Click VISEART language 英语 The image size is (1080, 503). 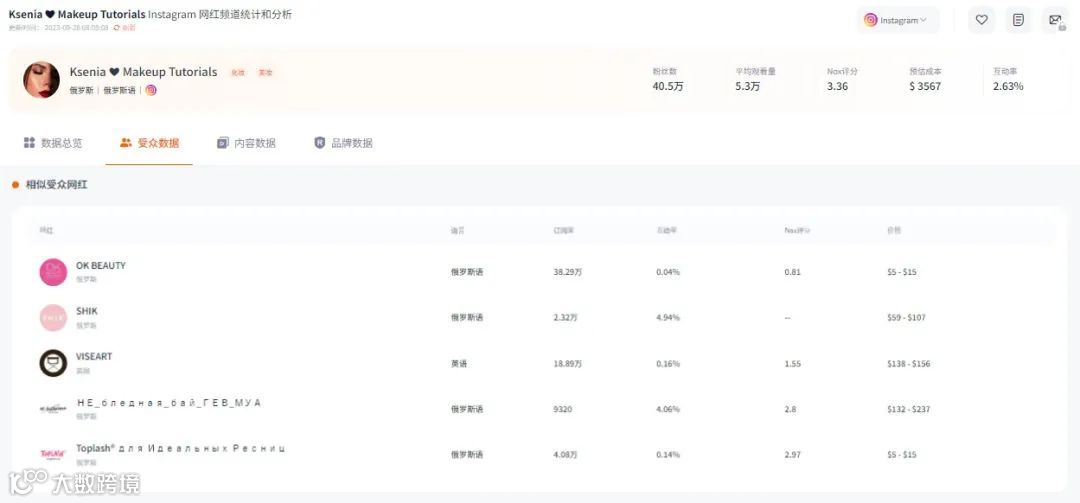[x=459, y=363]
